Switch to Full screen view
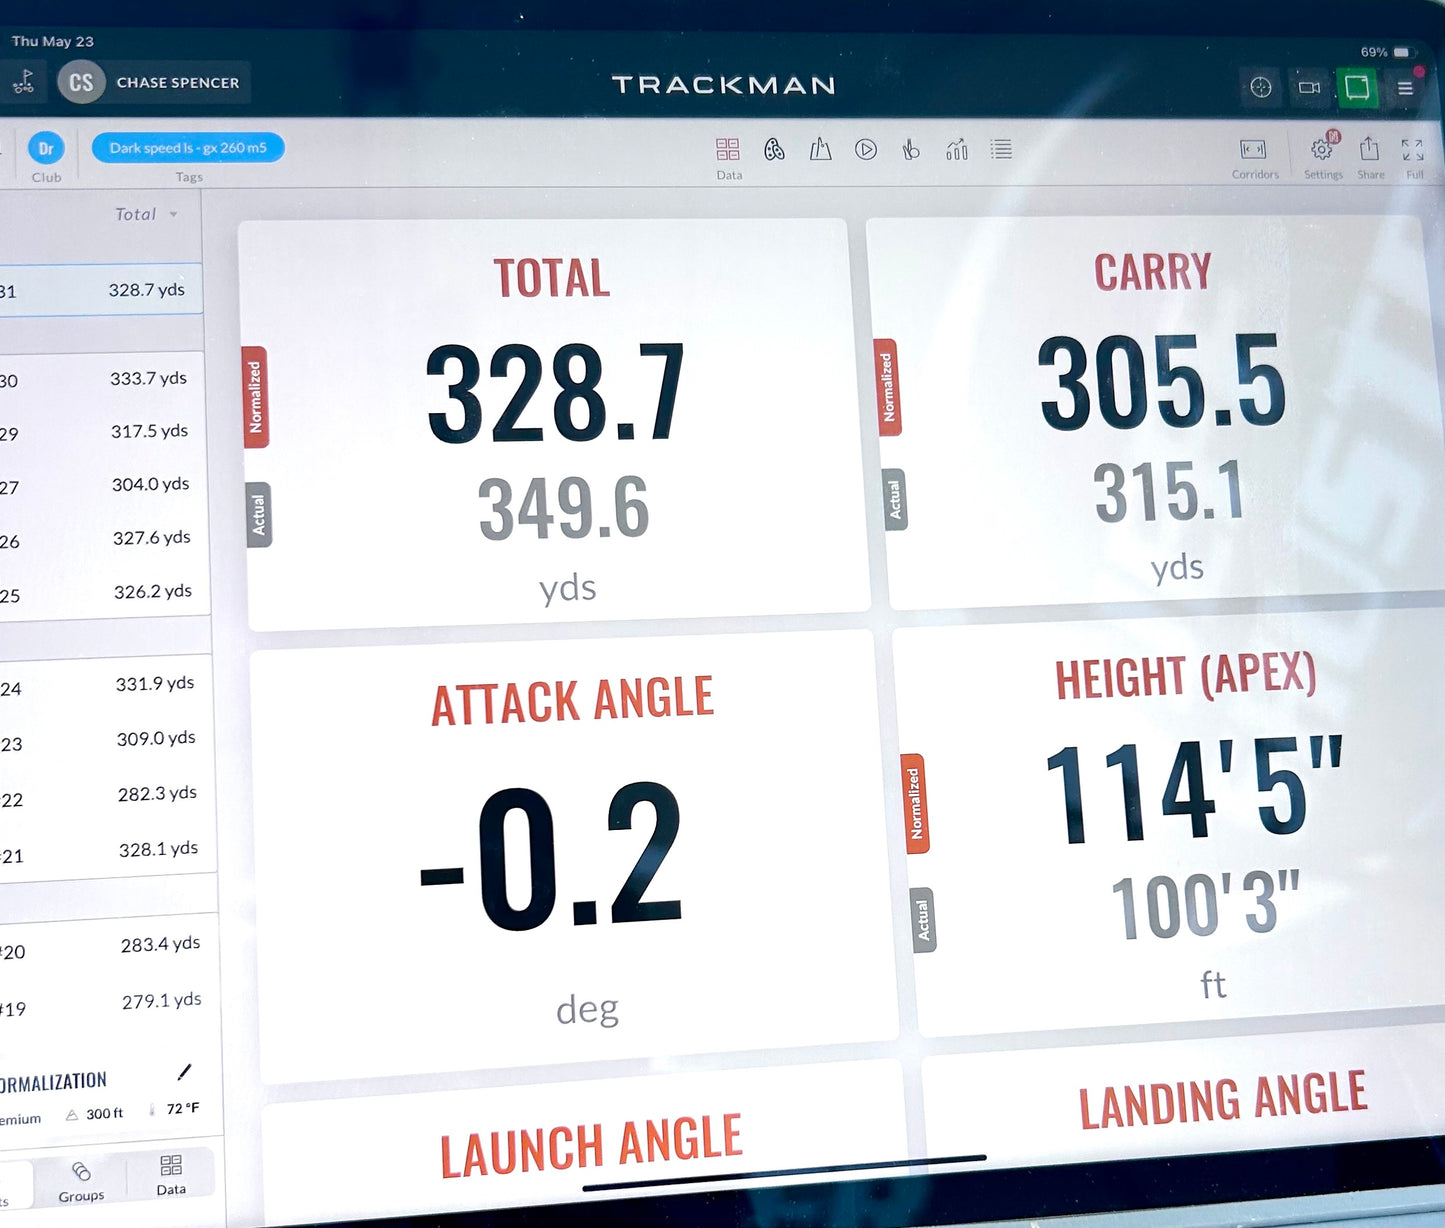The image size is (1445, 1228). click(x=1413, y=158)
